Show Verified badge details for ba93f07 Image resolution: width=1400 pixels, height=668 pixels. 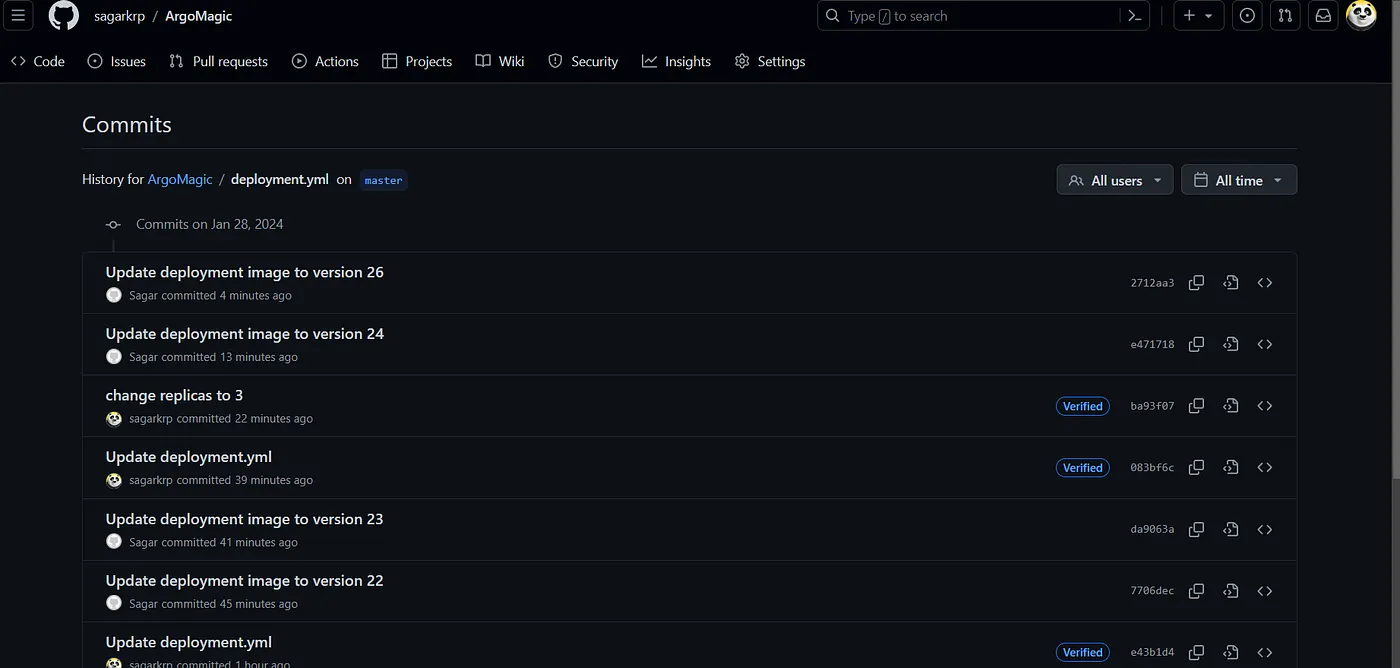[1082, 406]
